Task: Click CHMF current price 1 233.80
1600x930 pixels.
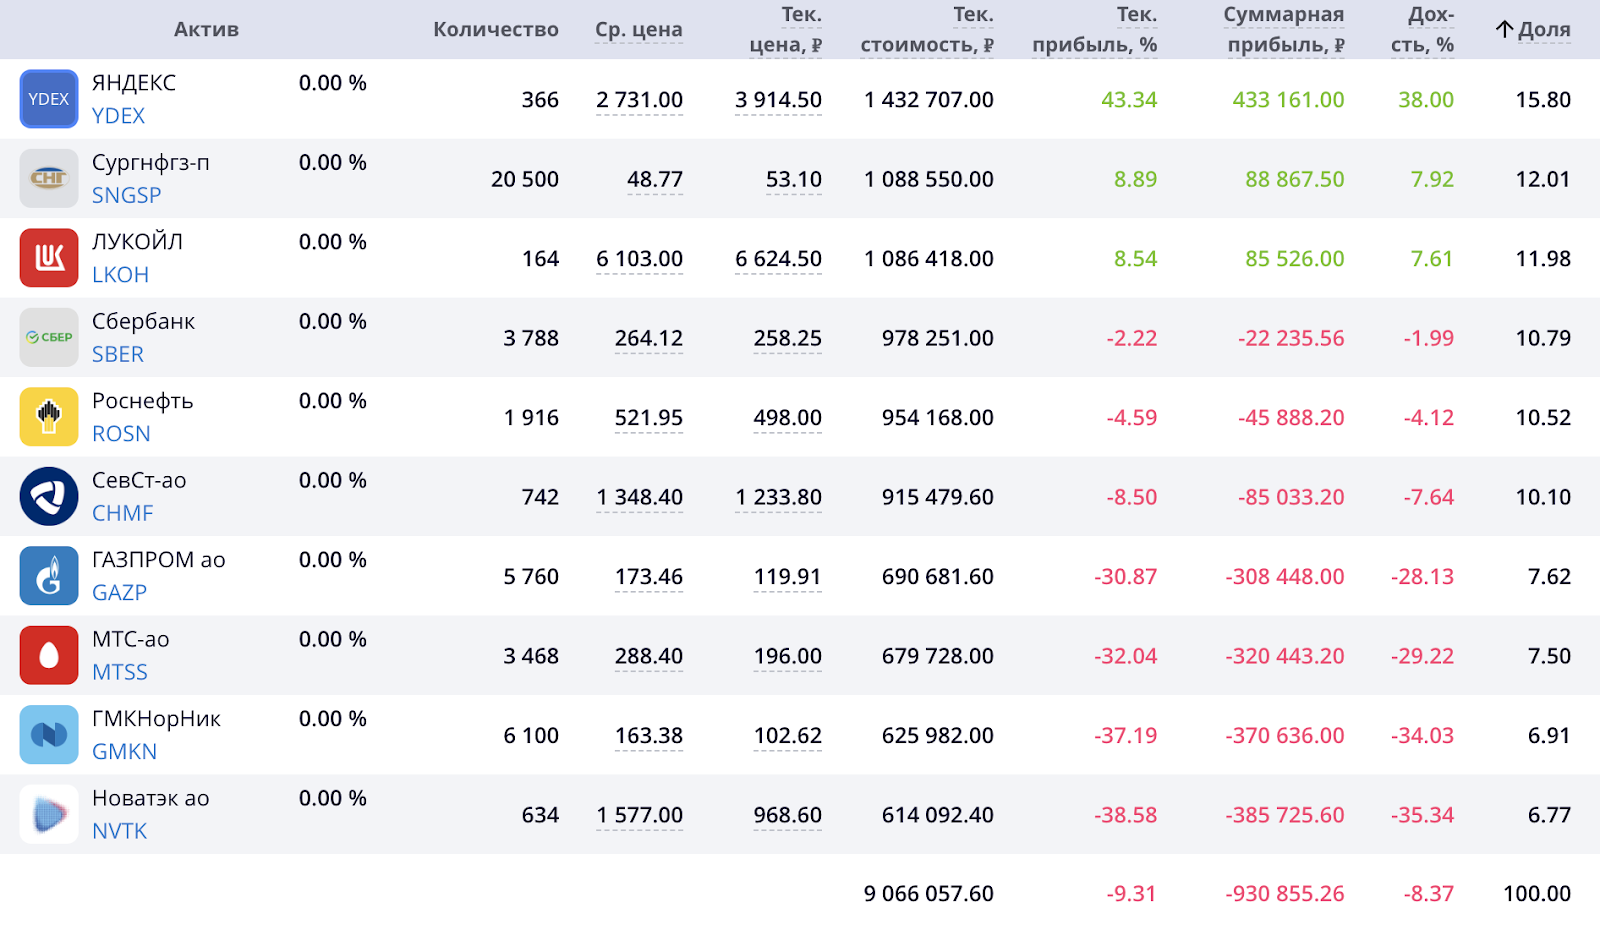Action: coord(778,498)
